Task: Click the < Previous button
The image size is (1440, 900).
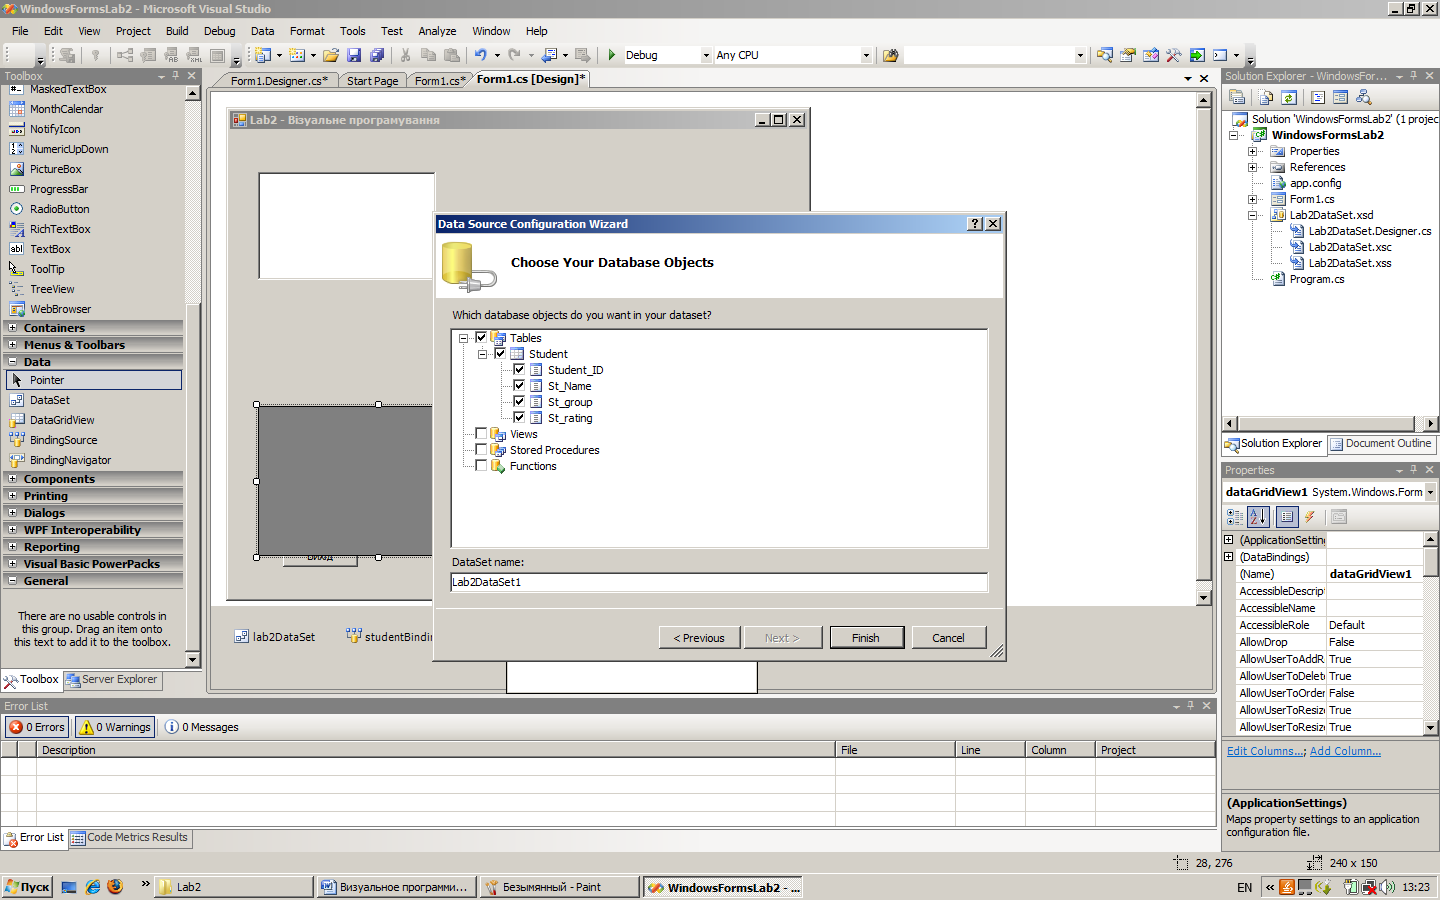Action: (x=699, y=638)
